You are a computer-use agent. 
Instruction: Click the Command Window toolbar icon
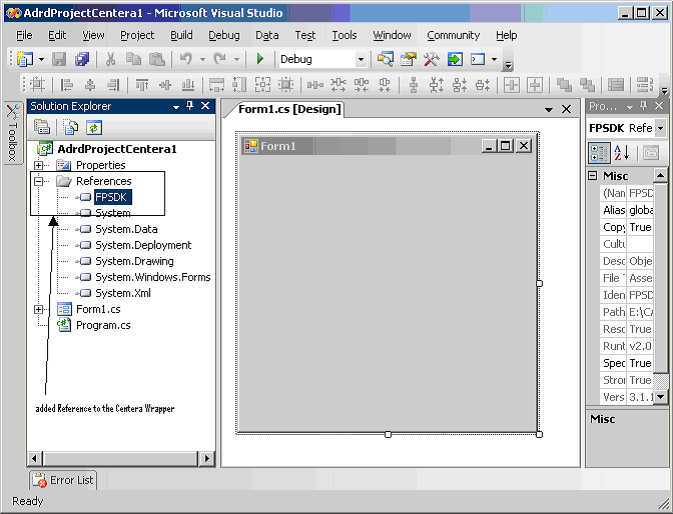pos(478,59)
